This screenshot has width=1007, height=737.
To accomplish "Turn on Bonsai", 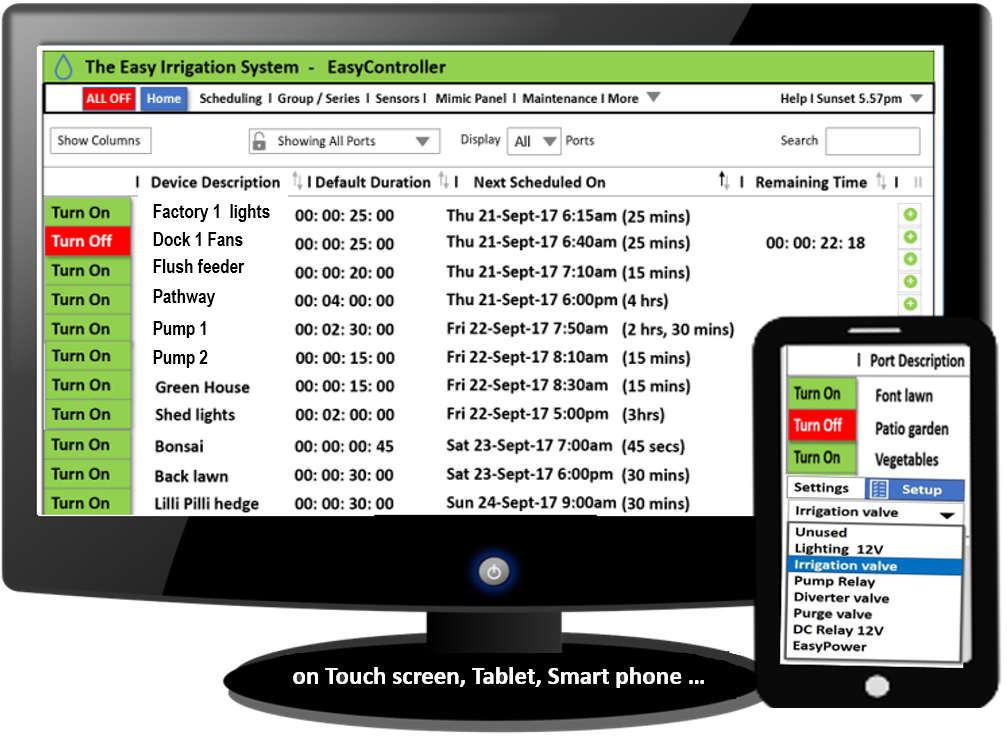I will click(x=87, y=444).
